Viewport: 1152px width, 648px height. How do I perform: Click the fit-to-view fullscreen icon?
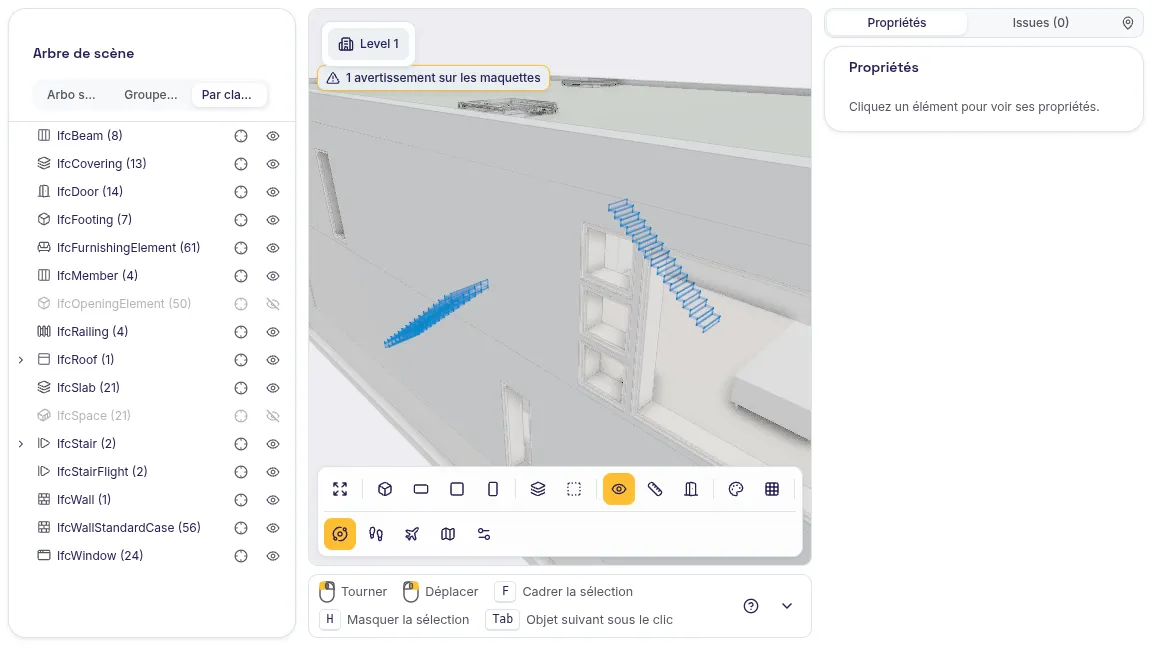340,489
